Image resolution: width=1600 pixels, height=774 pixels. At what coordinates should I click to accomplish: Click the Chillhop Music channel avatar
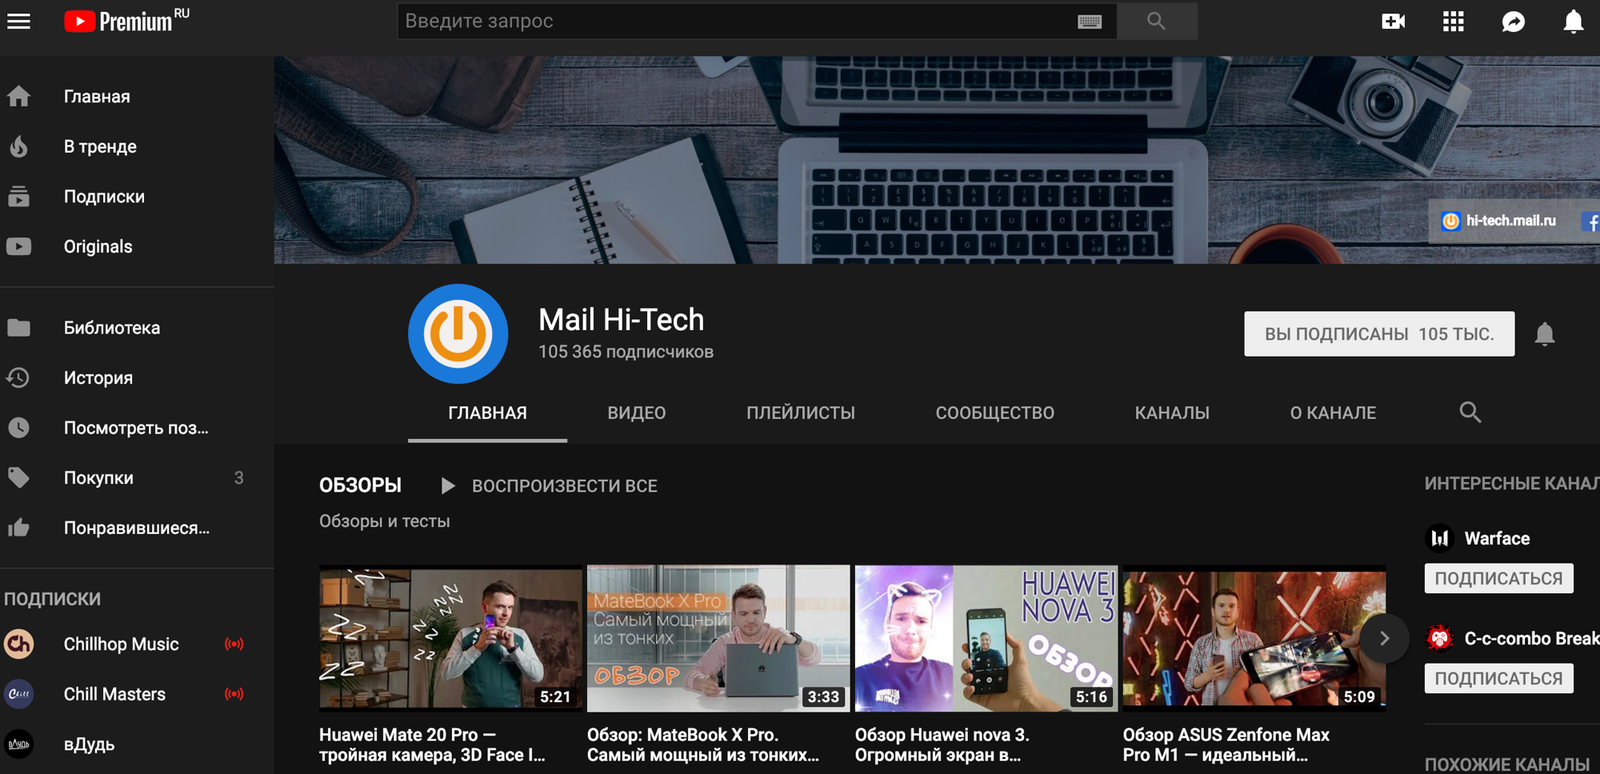[19, 644]
